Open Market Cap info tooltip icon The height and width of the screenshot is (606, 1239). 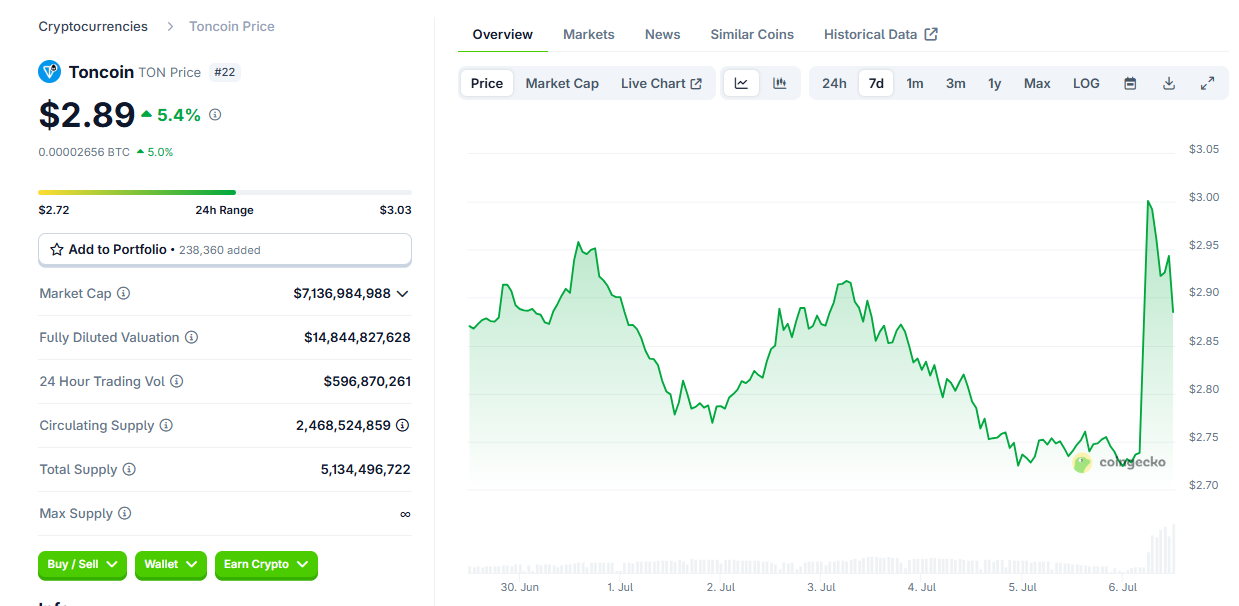click(x=124, y=294)
